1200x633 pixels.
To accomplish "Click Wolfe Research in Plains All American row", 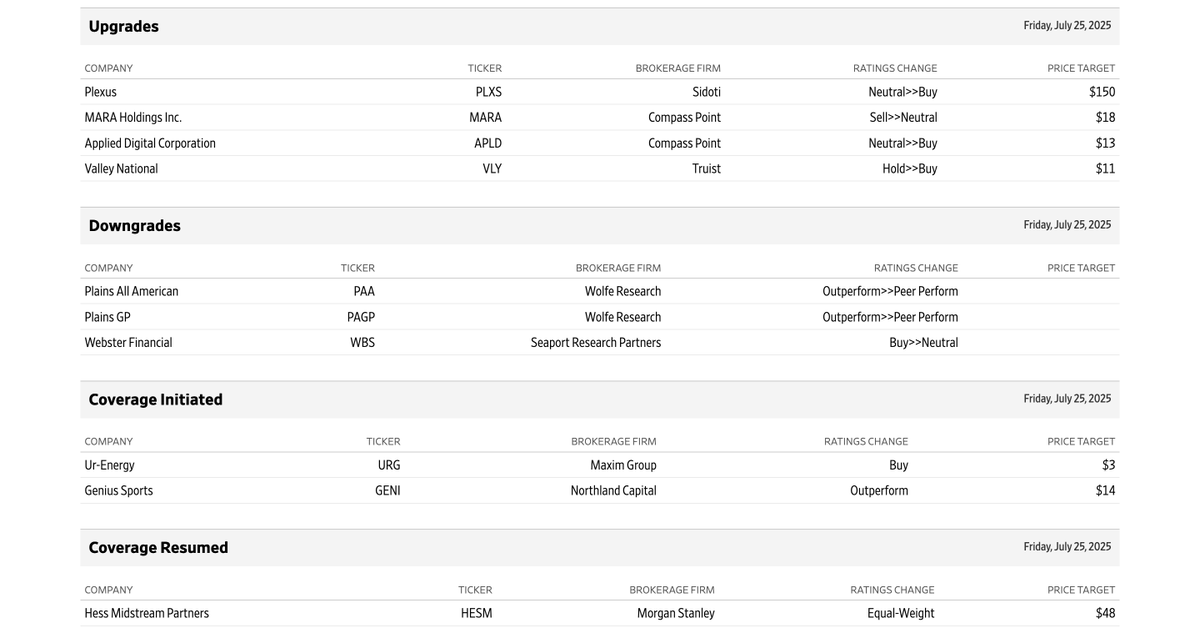I will click(623, 292).
